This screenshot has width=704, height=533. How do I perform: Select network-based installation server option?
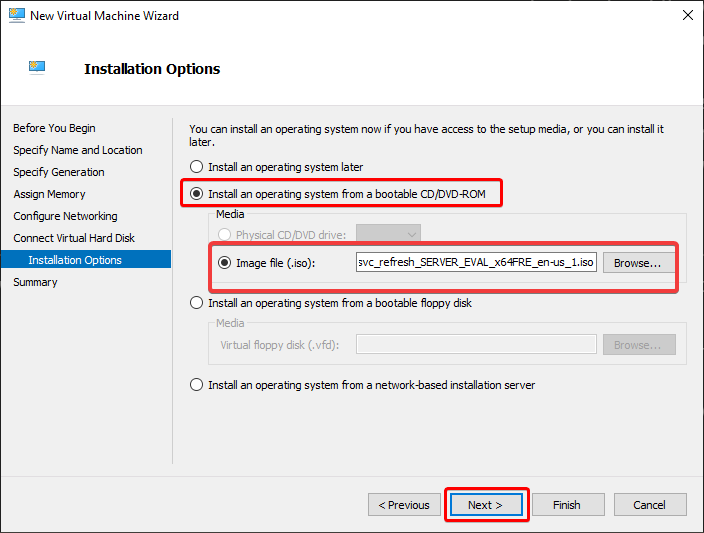tap(196, 385)
